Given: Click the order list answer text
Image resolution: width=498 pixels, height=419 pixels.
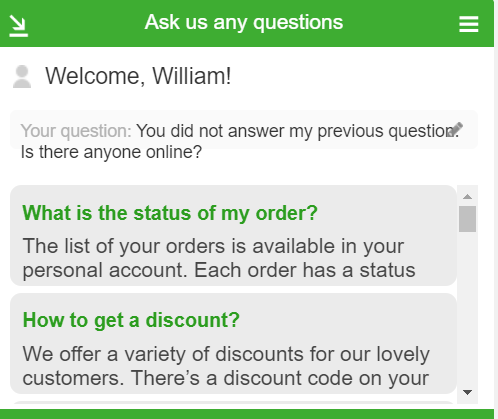Looking at the screenshot, I should [219, 258].
